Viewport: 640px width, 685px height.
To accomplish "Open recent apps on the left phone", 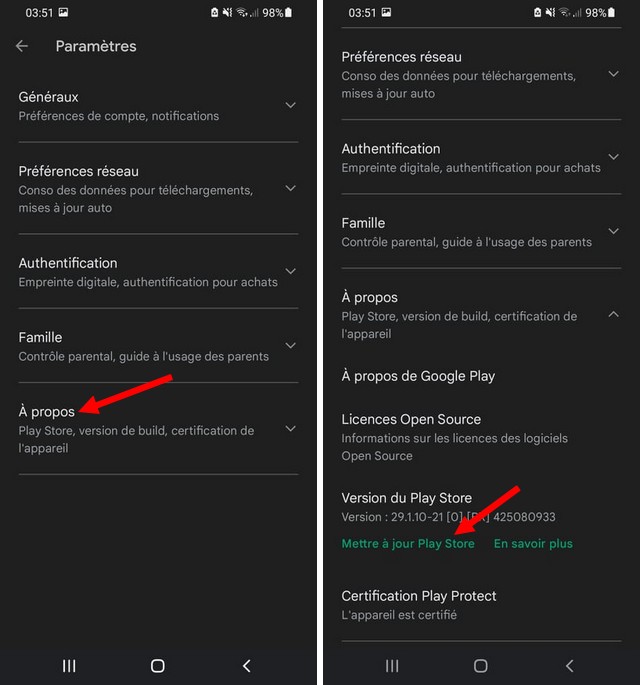I will click(x=69, y=666).
